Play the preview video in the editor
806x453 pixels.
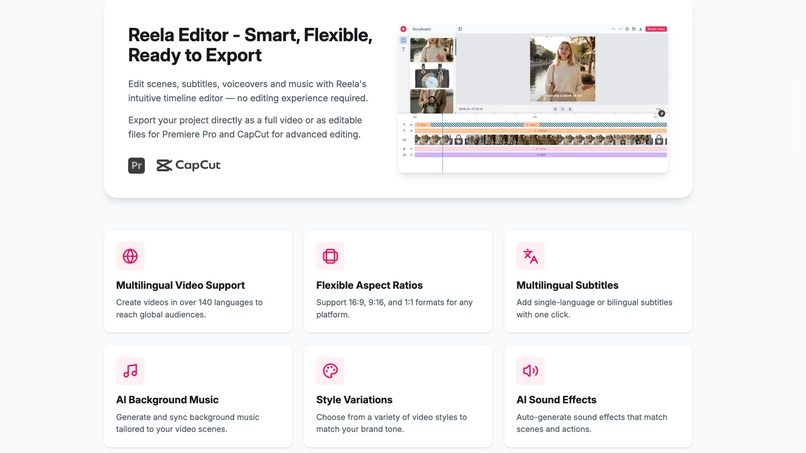(562, 109)
